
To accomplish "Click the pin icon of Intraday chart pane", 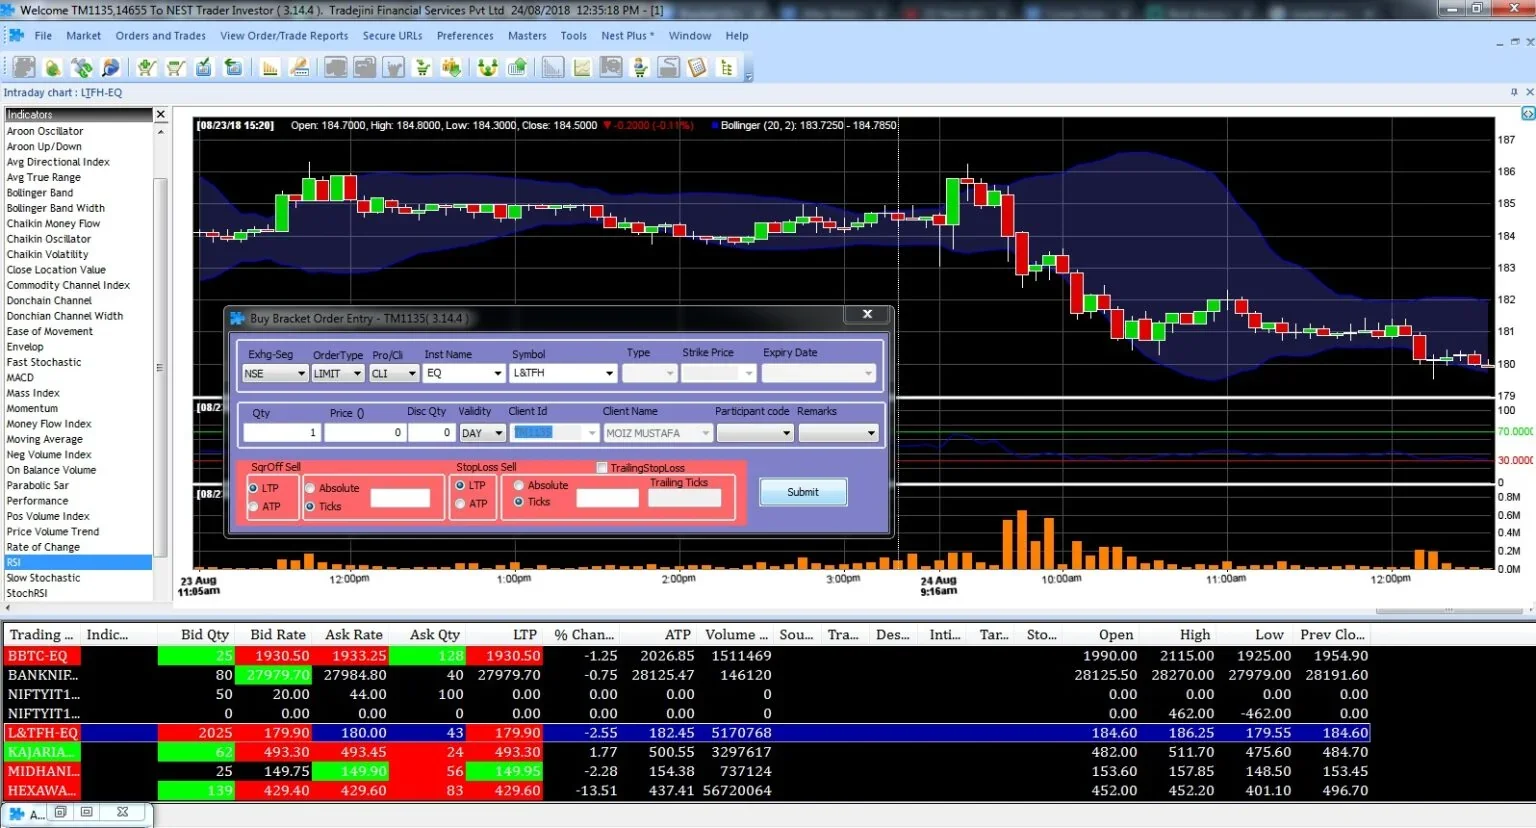I will point(1514,92).
